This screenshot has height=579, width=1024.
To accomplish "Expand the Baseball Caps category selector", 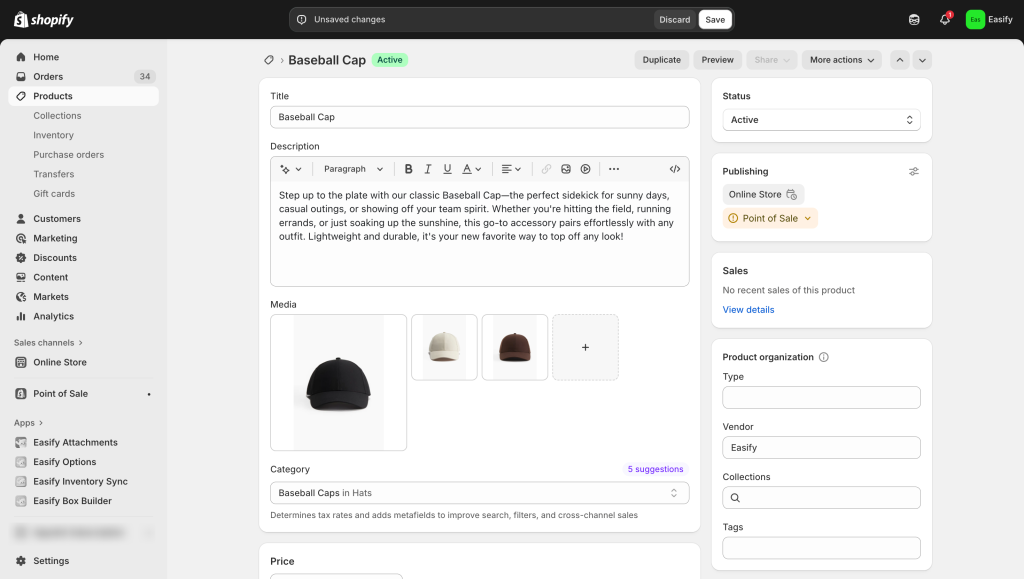I will (x=479, y=493).
